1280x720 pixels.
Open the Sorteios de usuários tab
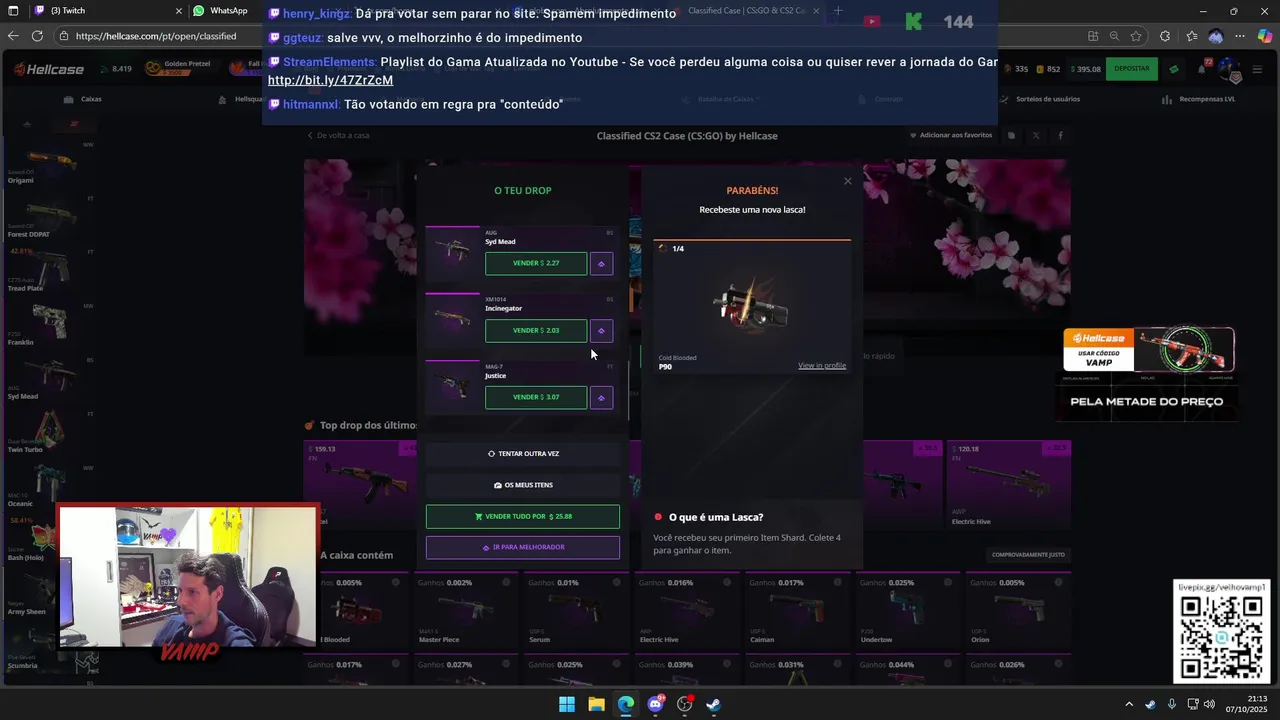tap(1040, 99)
